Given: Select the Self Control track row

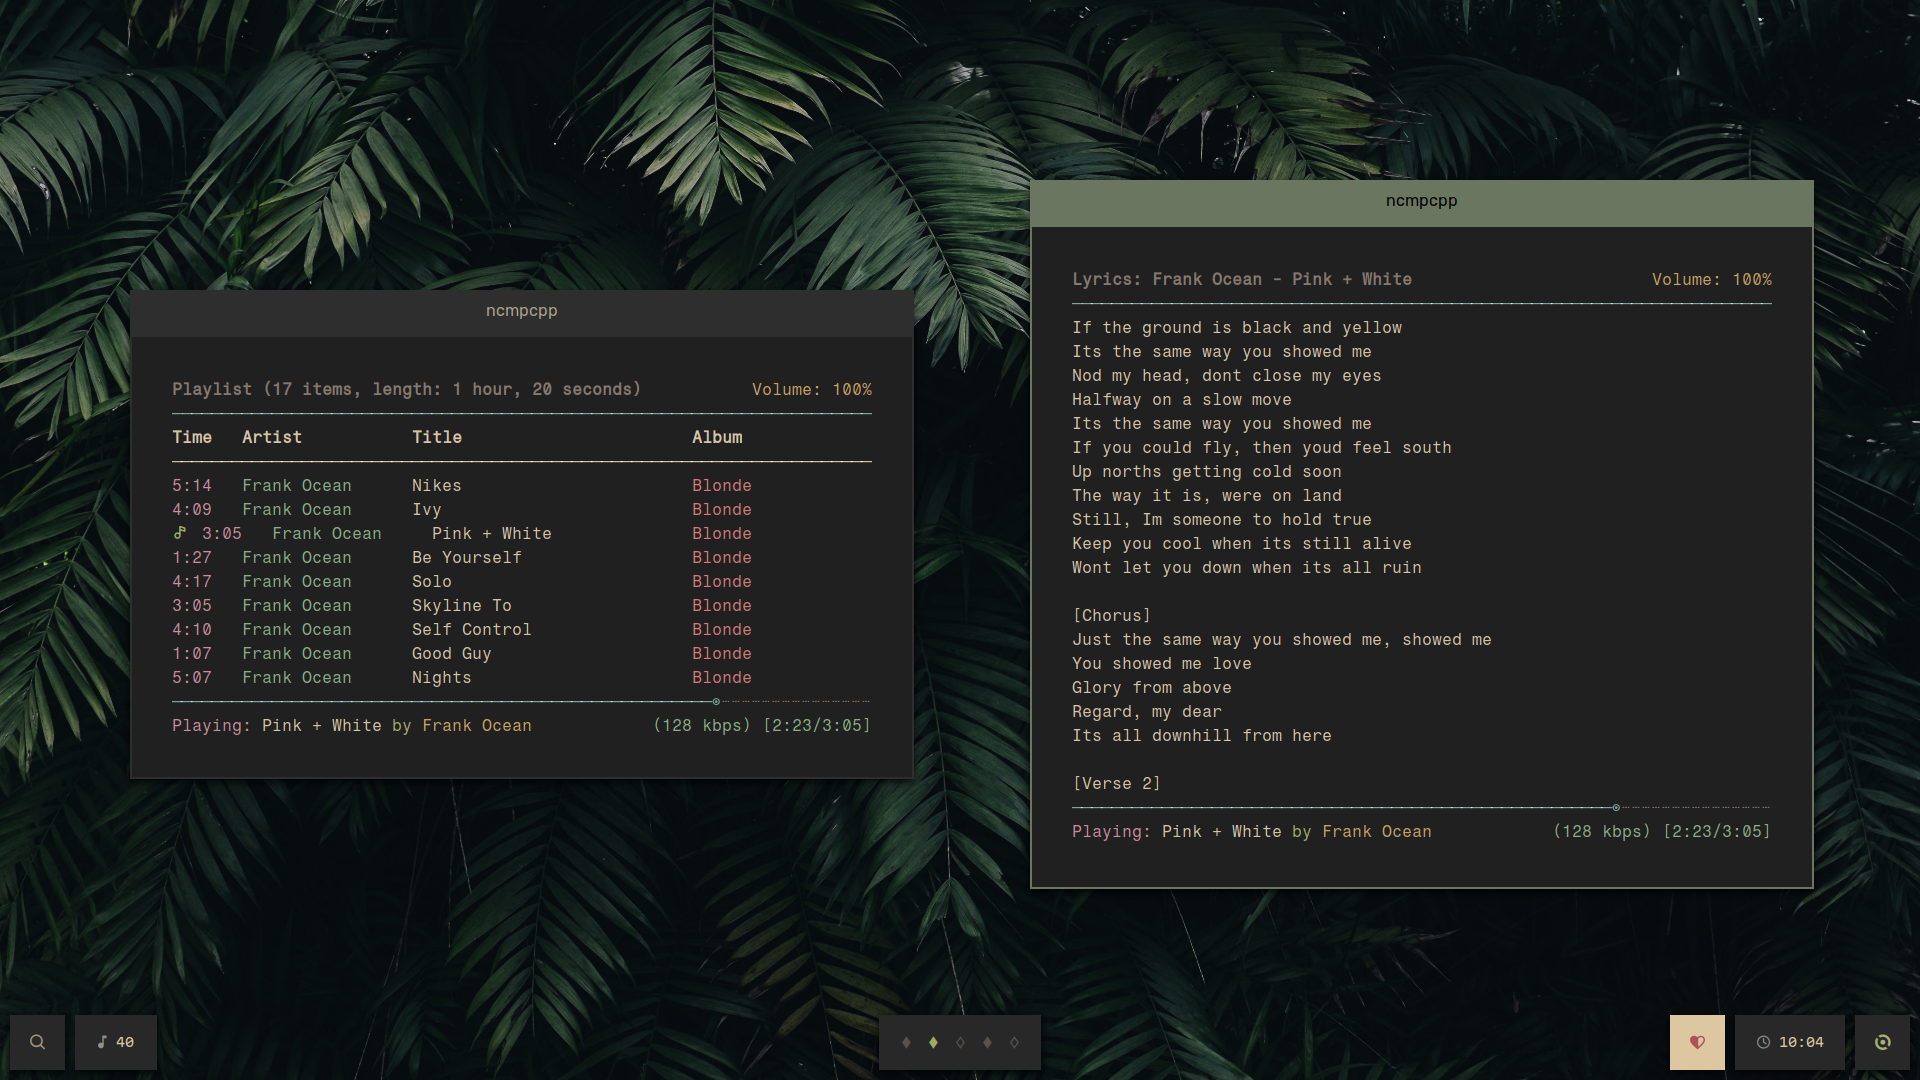Looking at the screenshot, I should (471, 629).
